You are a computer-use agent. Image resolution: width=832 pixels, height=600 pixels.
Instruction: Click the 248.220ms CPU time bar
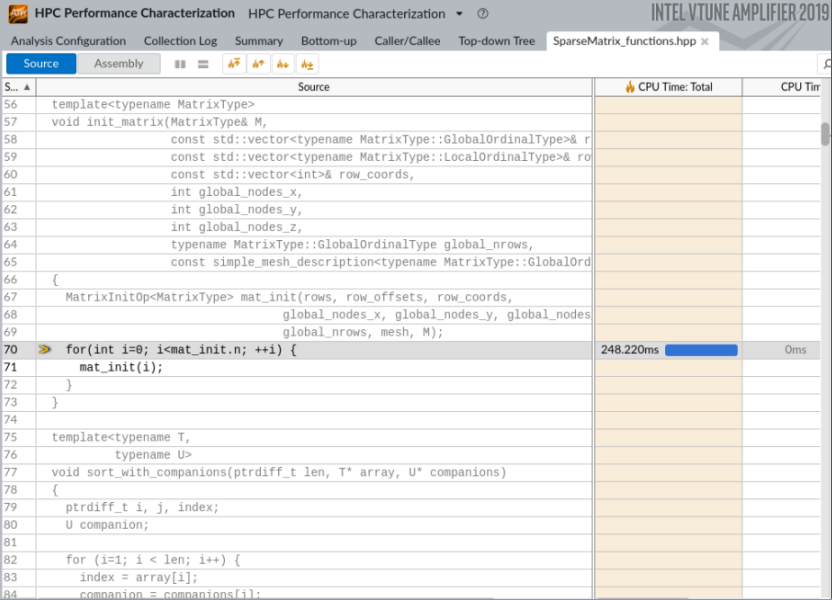(x=701, y=350)
